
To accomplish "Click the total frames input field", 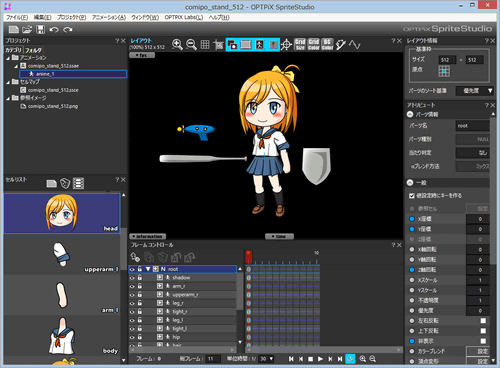I will pyautogui.click(x=213, y=359).
